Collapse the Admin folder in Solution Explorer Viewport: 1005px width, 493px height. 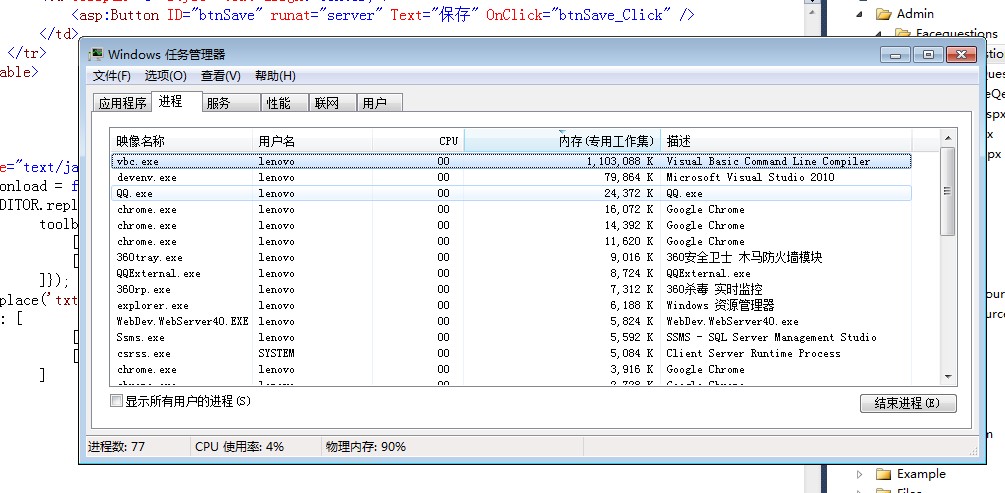click(x=860, y=14)
